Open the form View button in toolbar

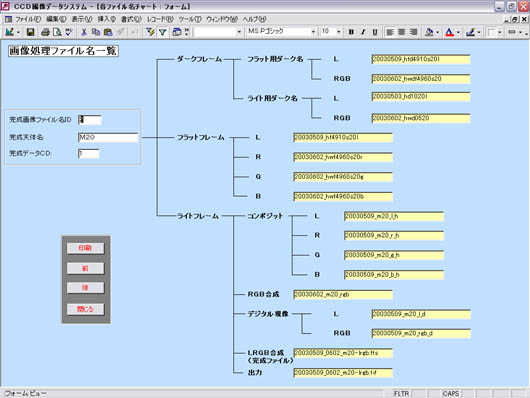coord(9,32)
